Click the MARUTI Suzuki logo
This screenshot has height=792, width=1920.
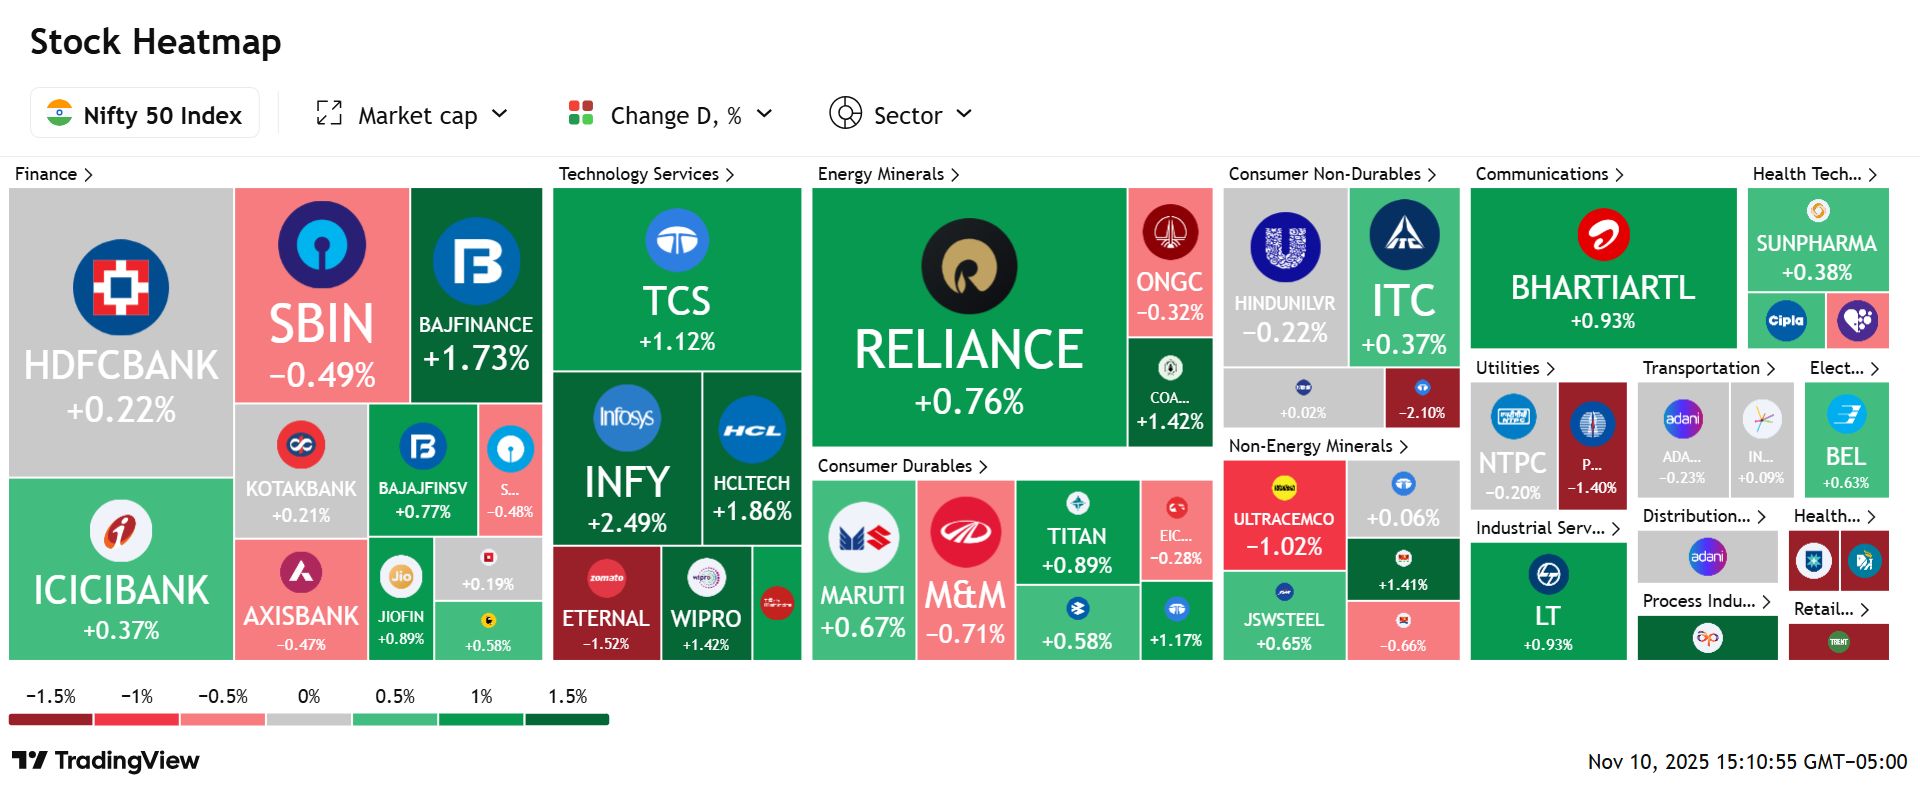click(x=864, y=538)
